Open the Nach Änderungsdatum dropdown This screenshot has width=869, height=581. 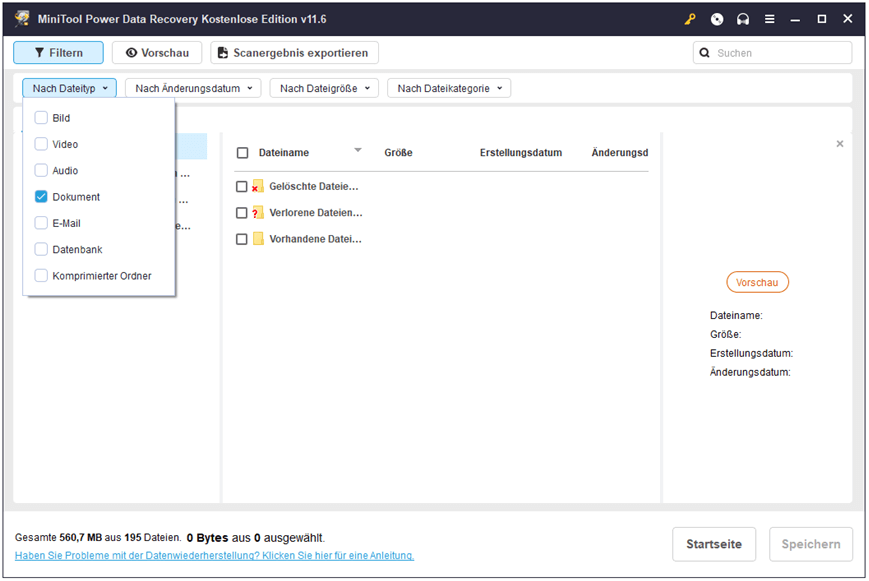click(192, 87)
